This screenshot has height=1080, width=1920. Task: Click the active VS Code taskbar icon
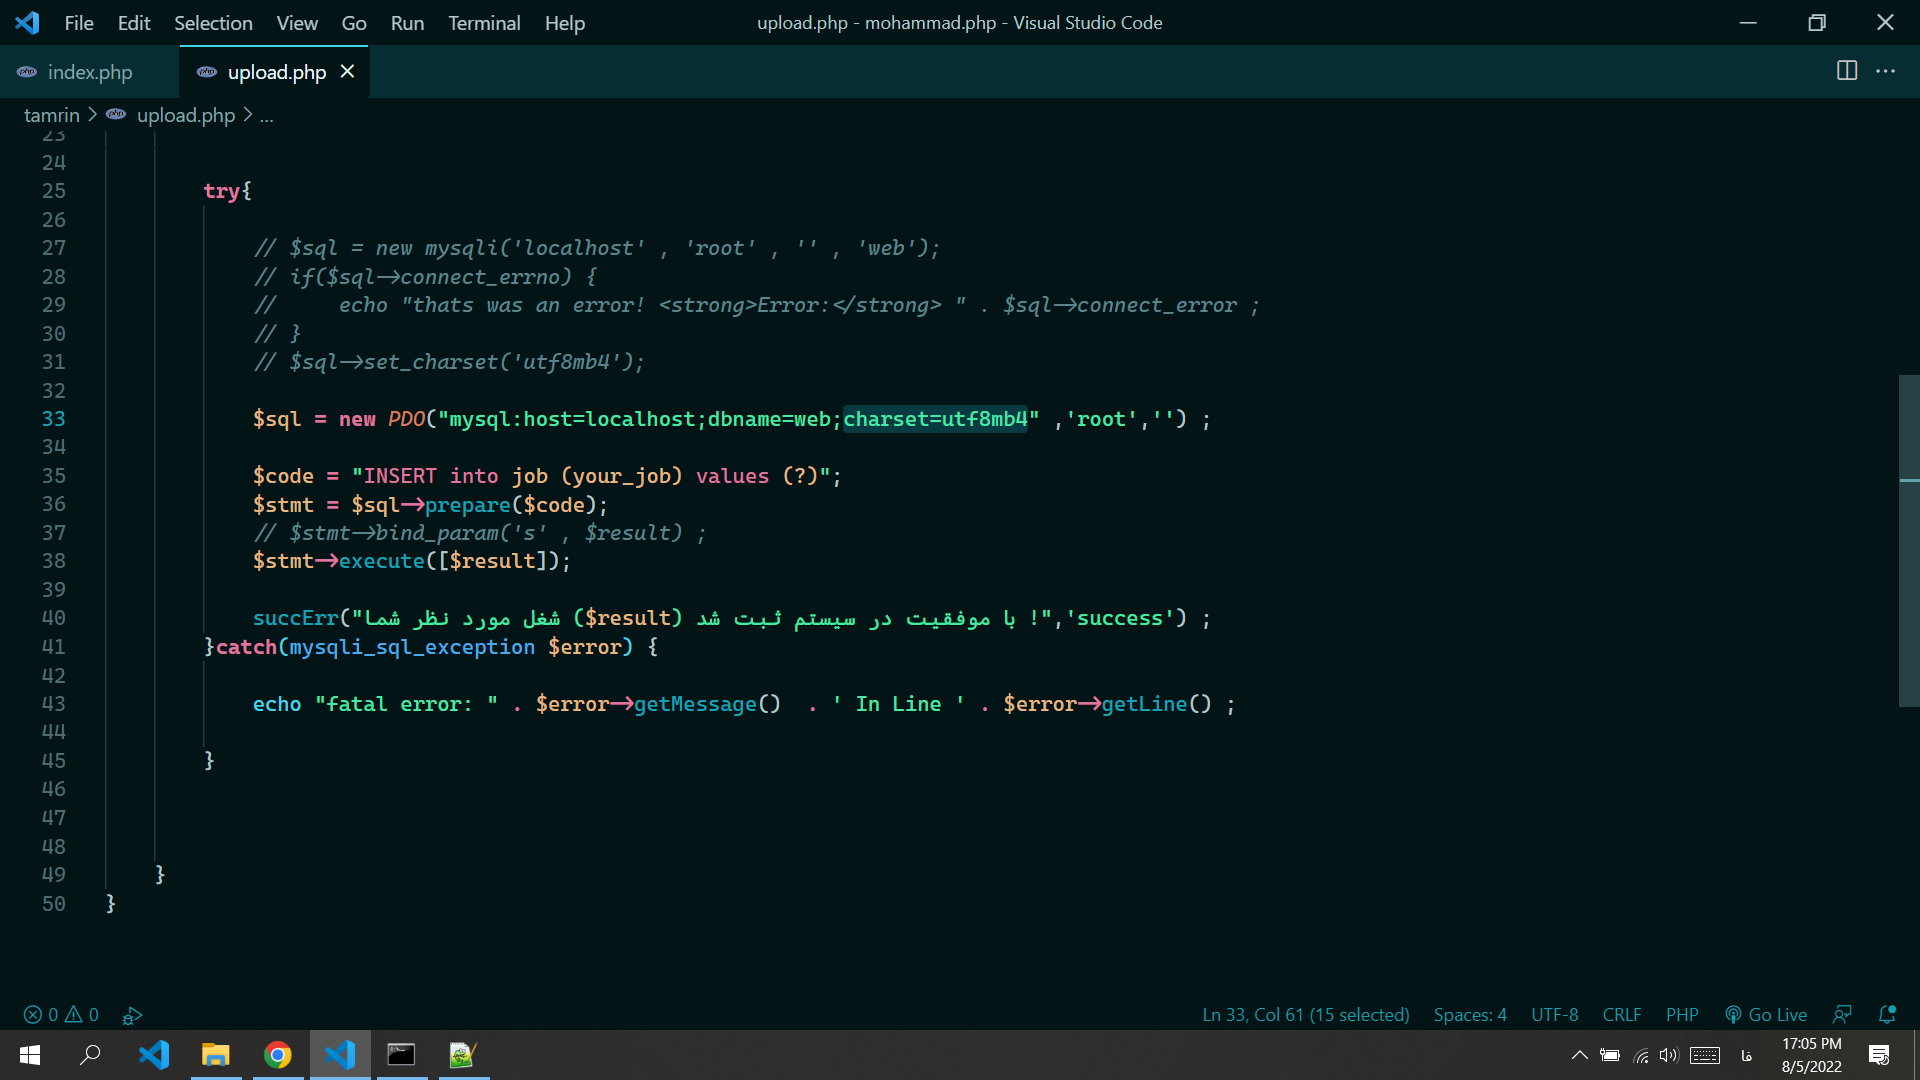[340, 1055]
